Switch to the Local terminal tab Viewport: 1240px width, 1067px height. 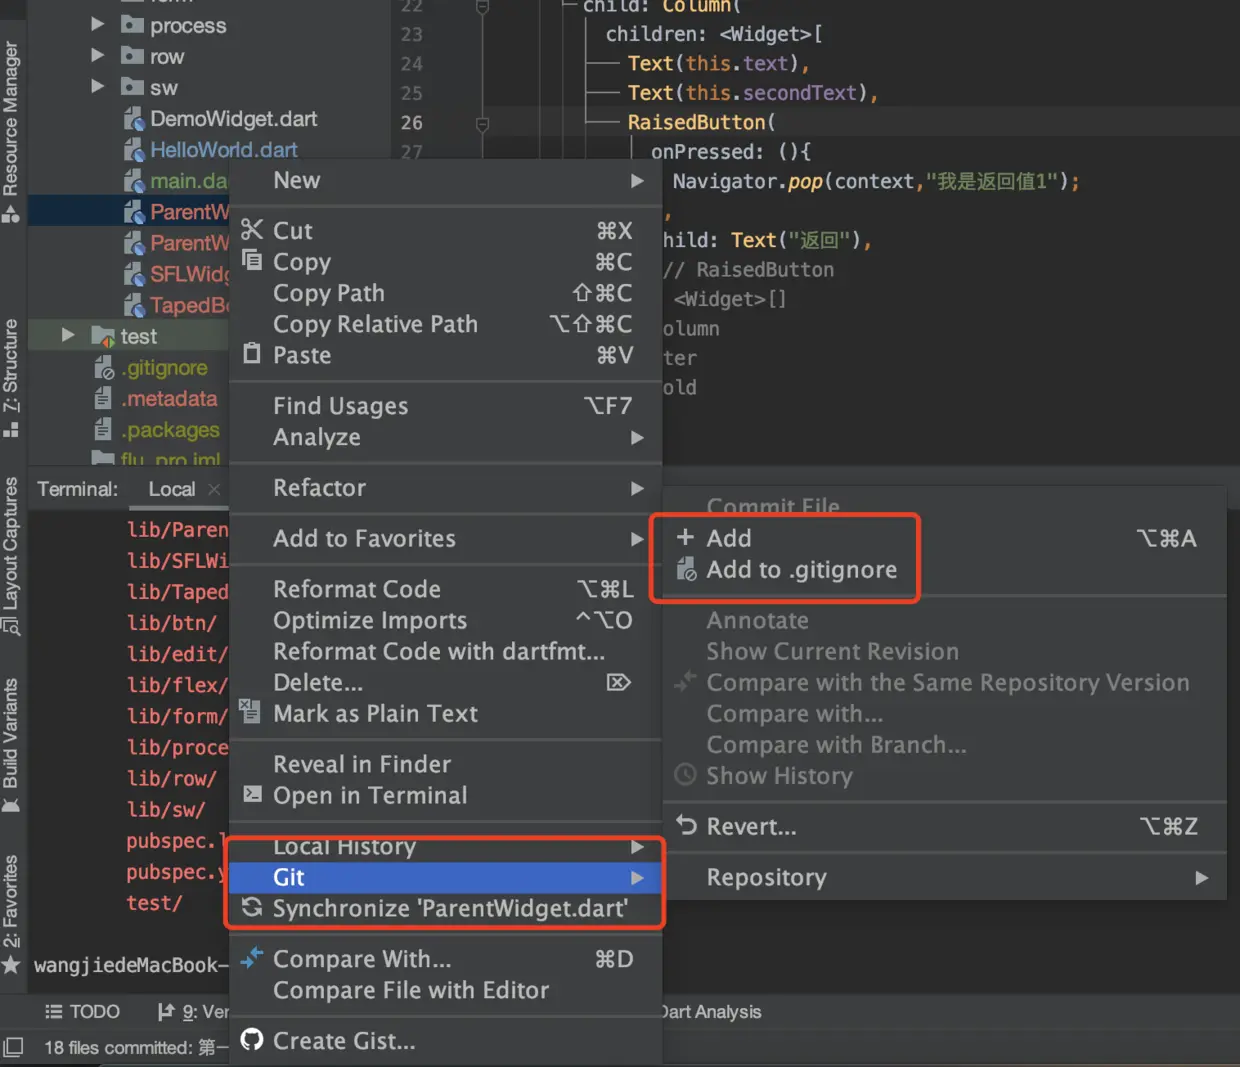[172, 489]
